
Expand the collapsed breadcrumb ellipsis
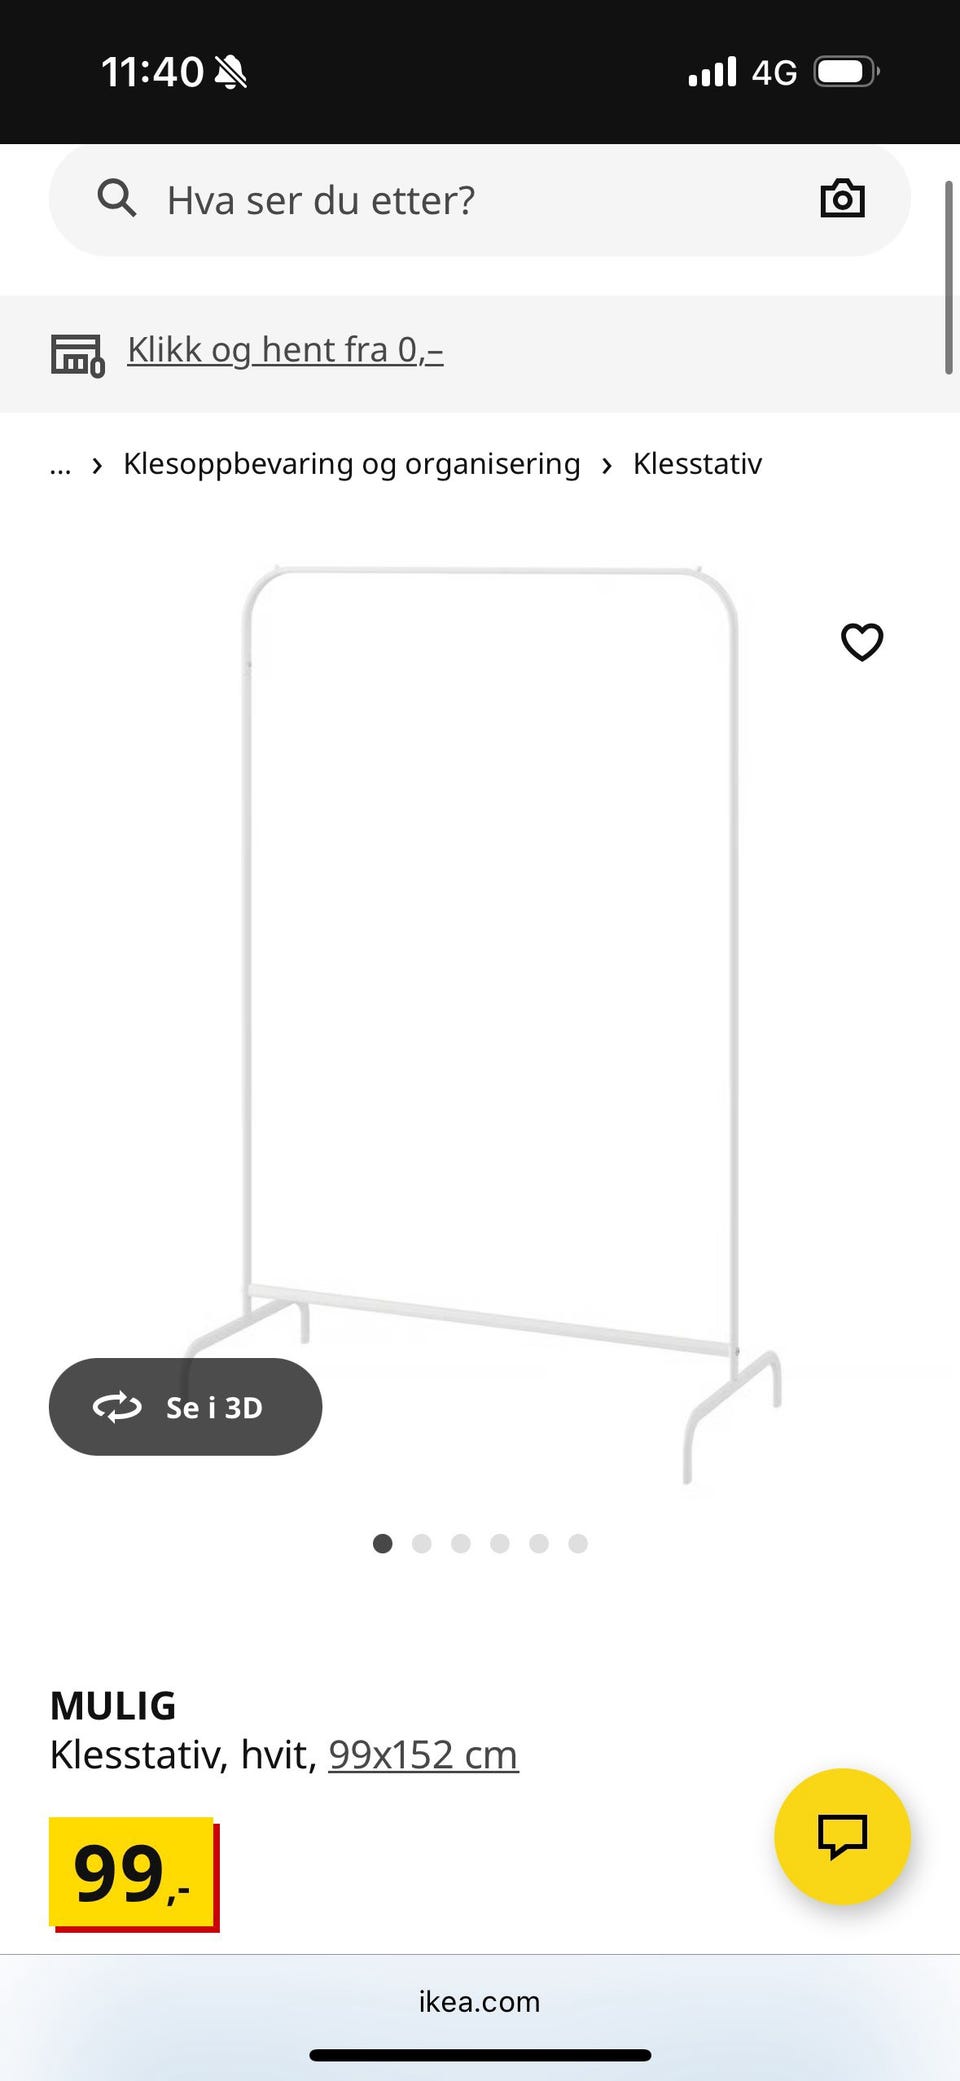point(60,465)
